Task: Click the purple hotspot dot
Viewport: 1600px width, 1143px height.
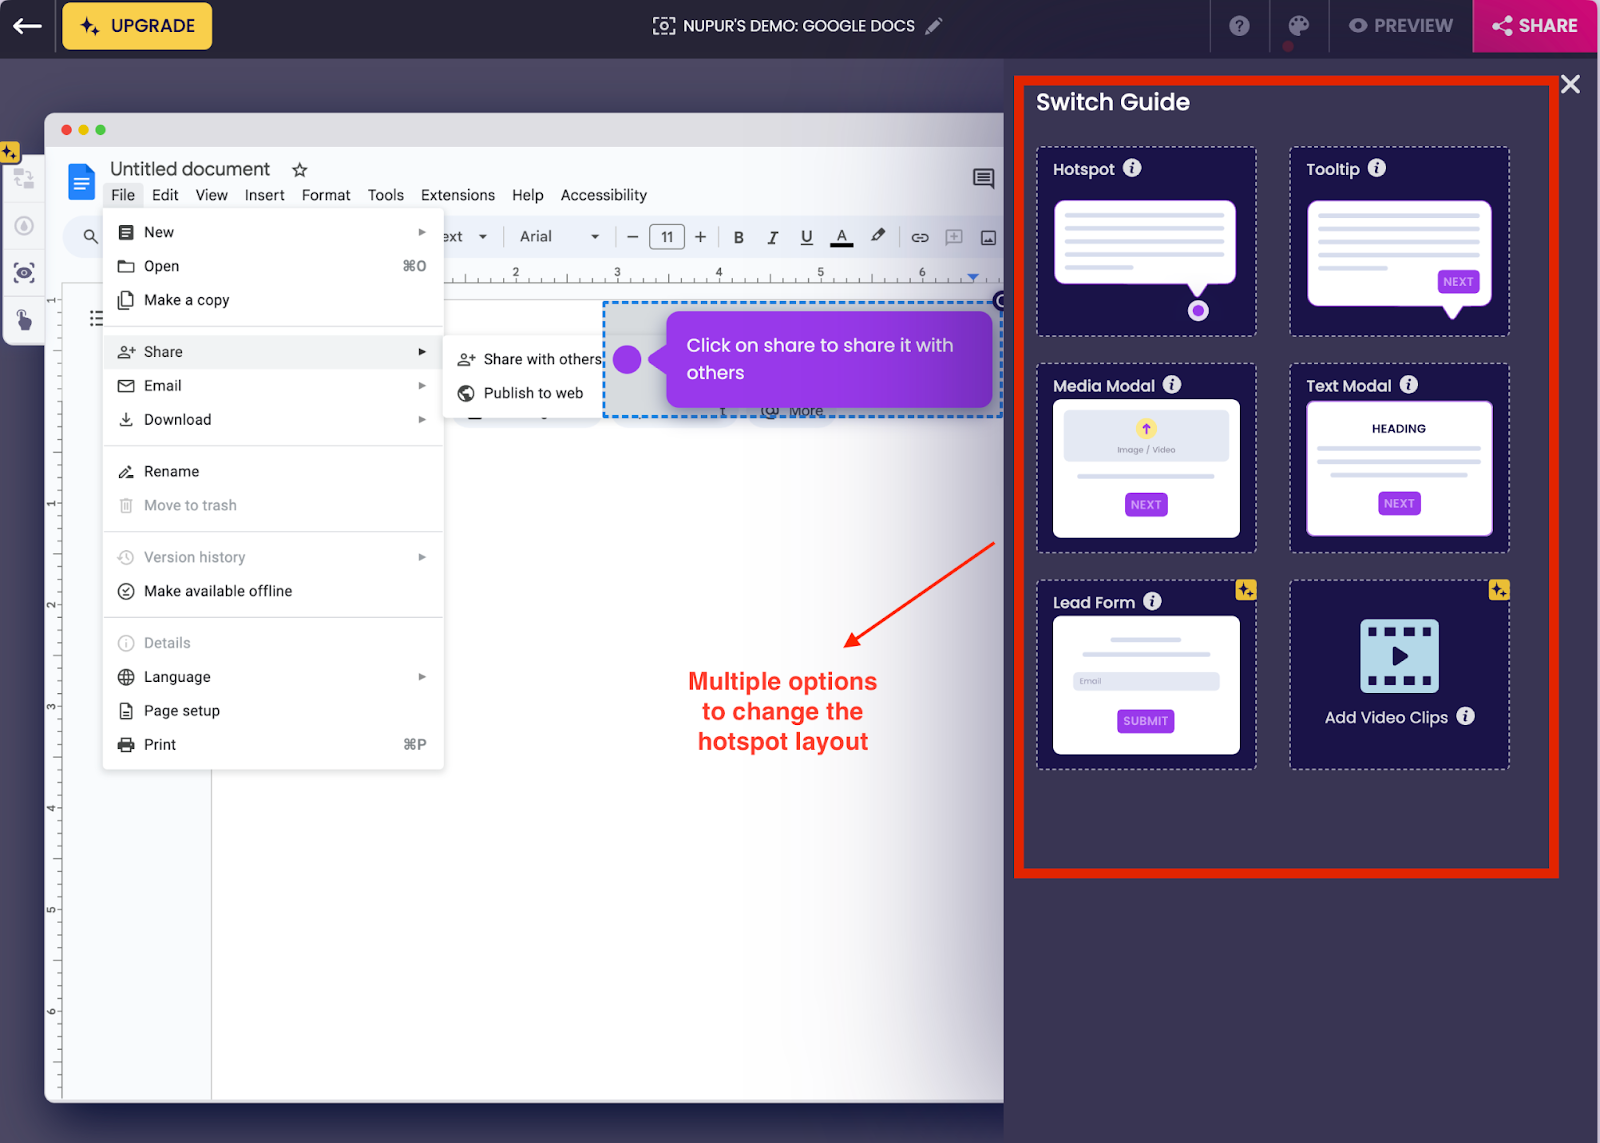Action: coord(627,359)
